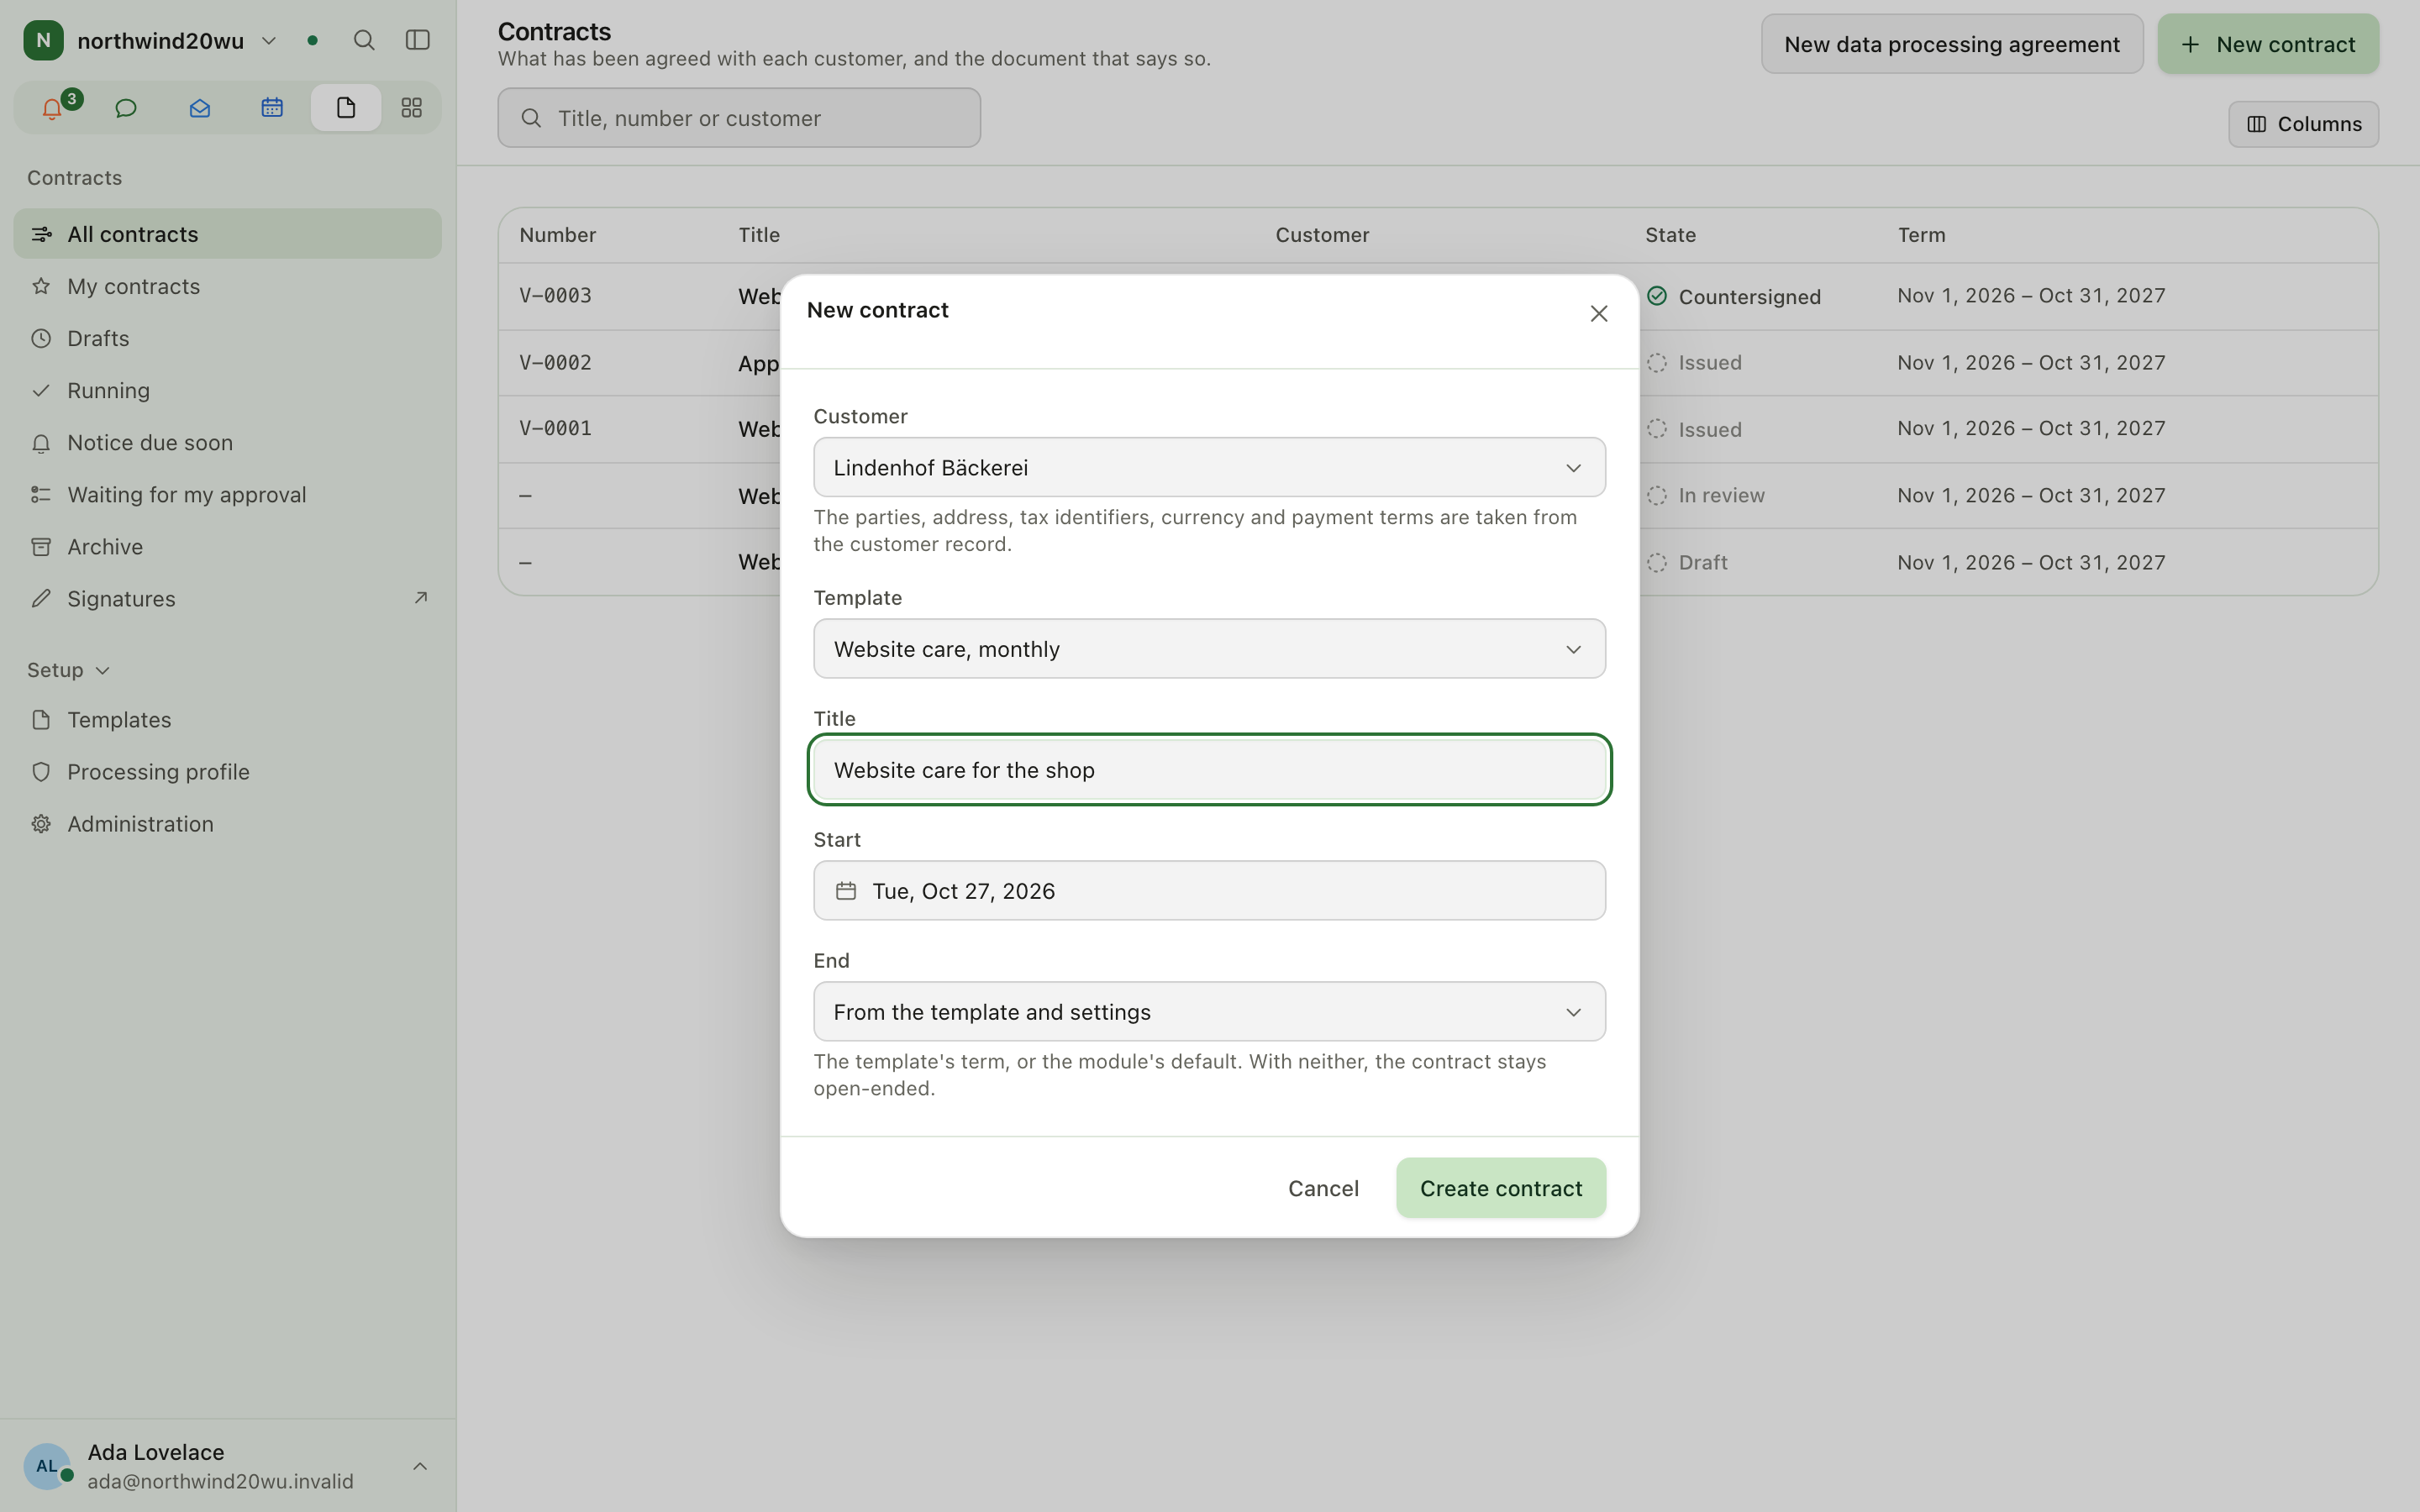Click the Start date field

[x=1209, y=891]
